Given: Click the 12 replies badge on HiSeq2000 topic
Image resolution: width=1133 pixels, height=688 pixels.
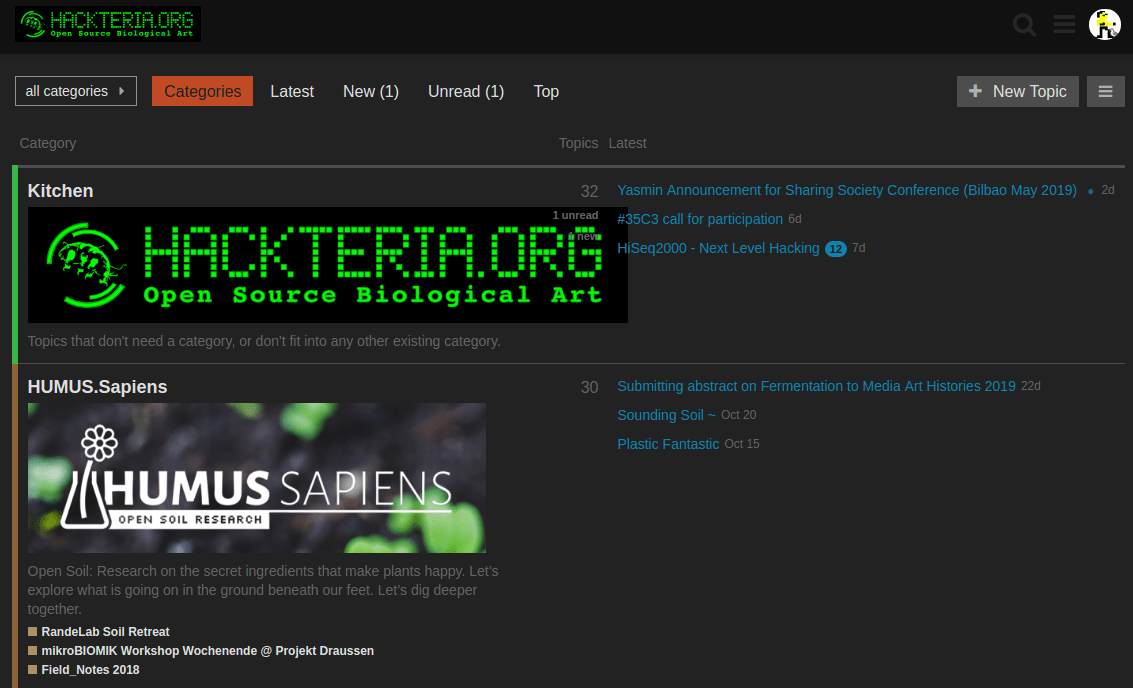Looking at the screenshot, I should (835, 248).
